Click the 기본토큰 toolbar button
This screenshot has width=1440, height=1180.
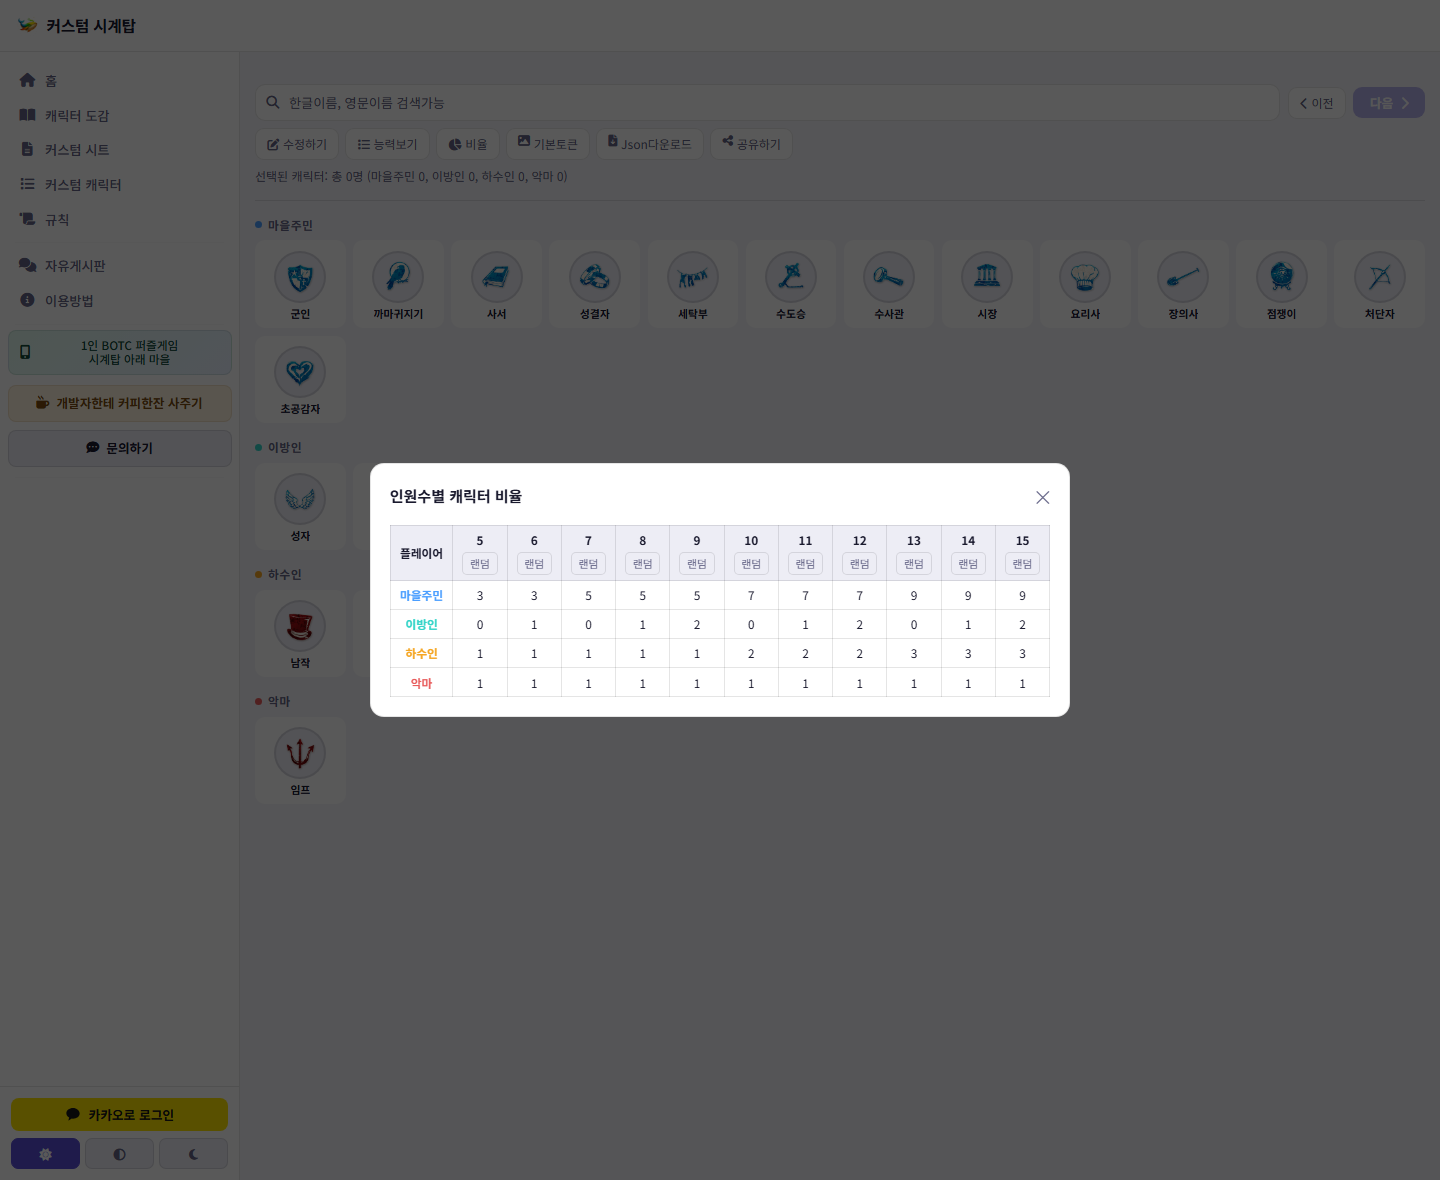pyautogui.click(x=548, y=144)
